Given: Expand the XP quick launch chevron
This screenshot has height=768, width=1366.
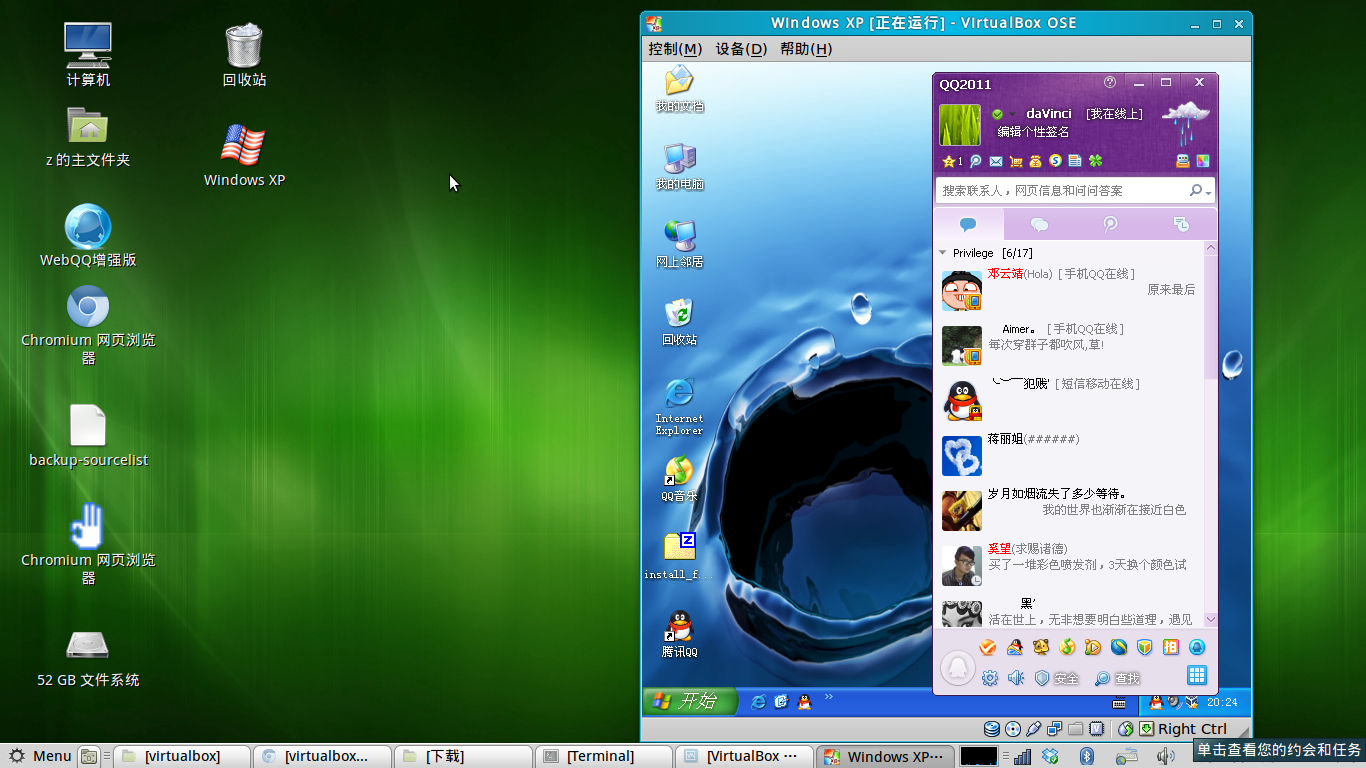Looking at the screenshot, I should point(828,697).
